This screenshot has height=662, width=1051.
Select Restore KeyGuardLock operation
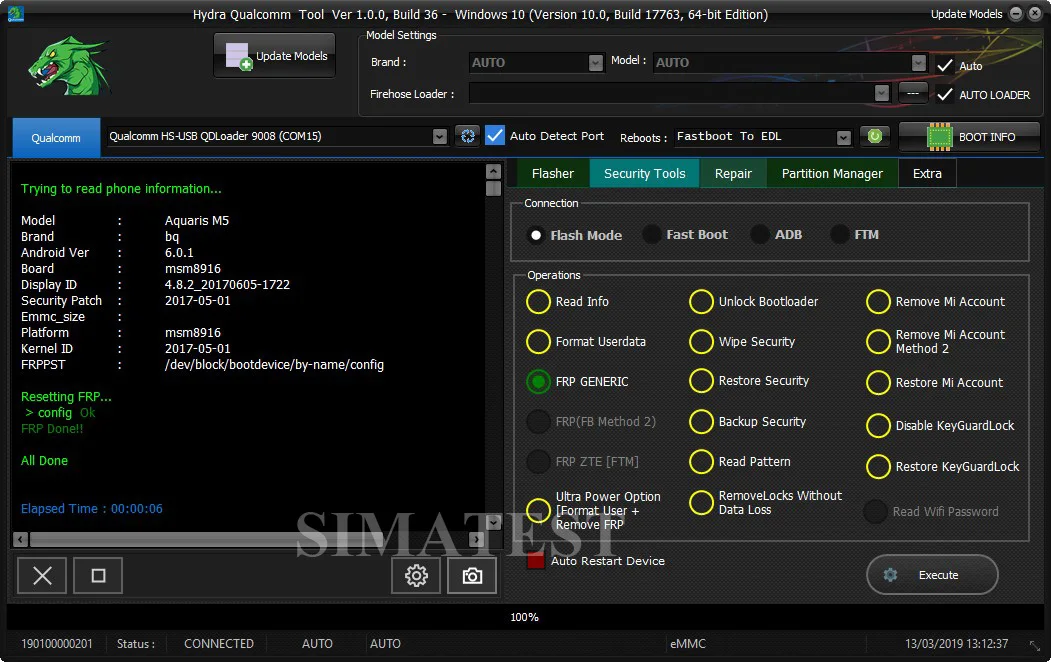(x=878, y=466)
